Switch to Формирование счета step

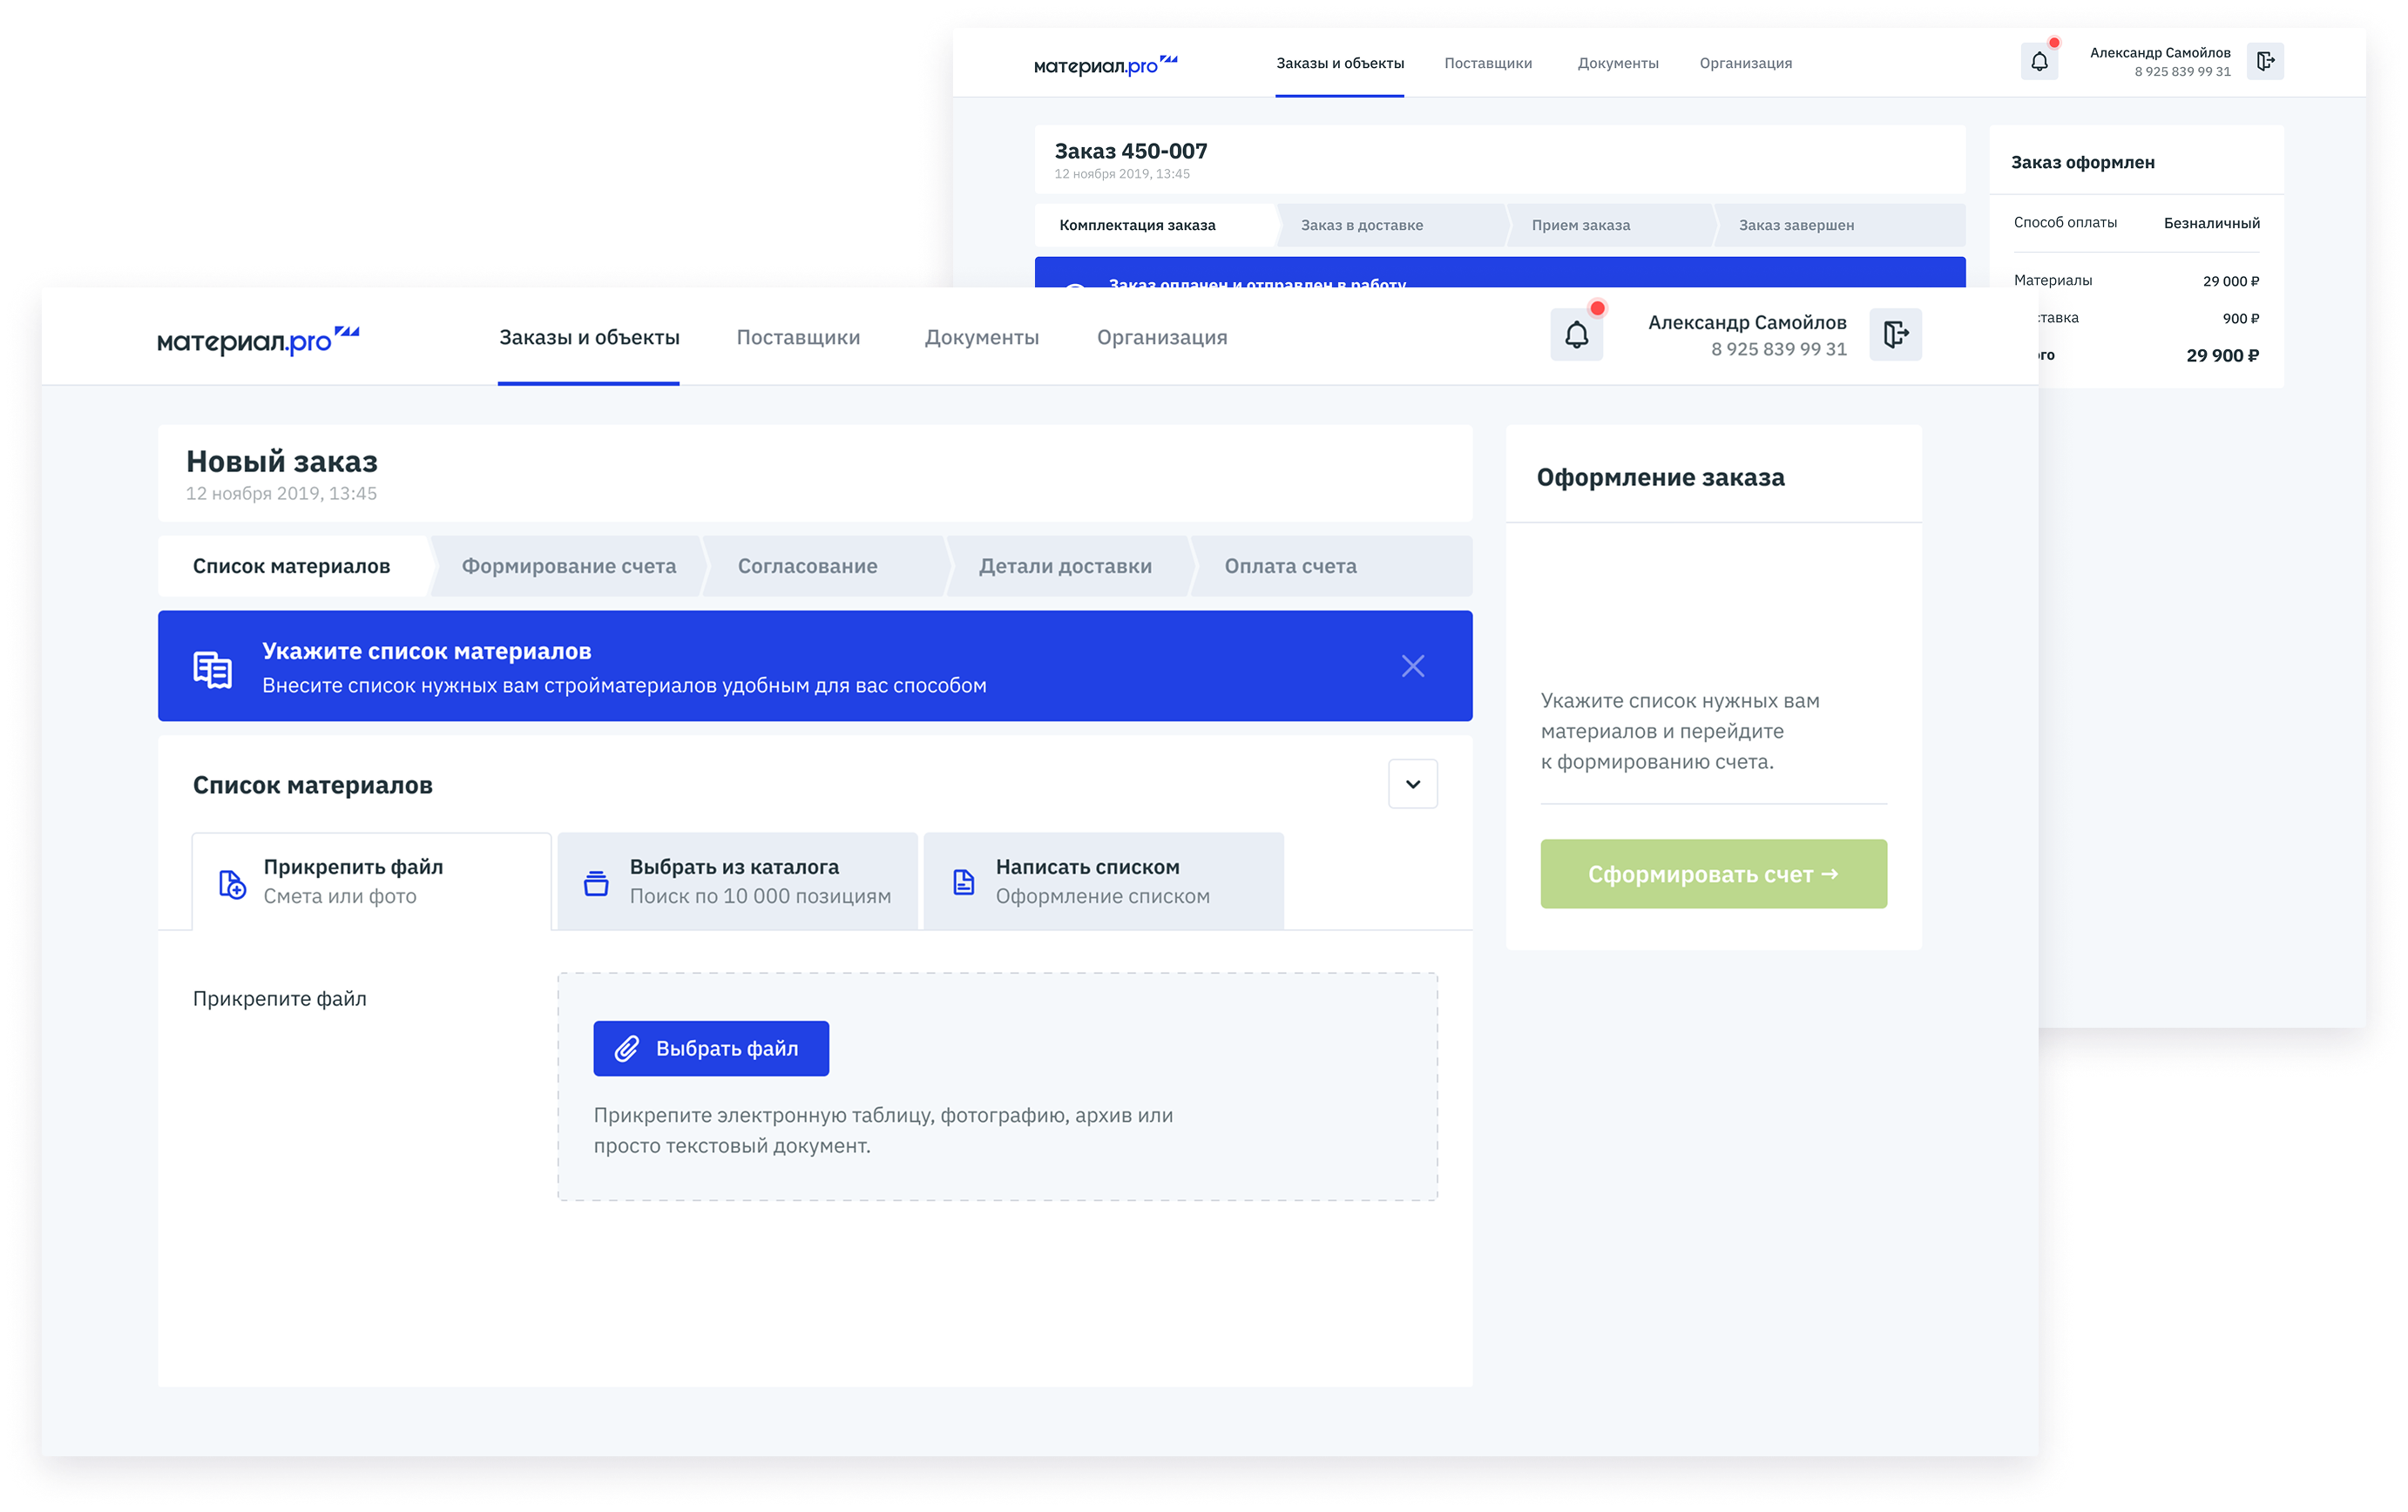[568, 566]
